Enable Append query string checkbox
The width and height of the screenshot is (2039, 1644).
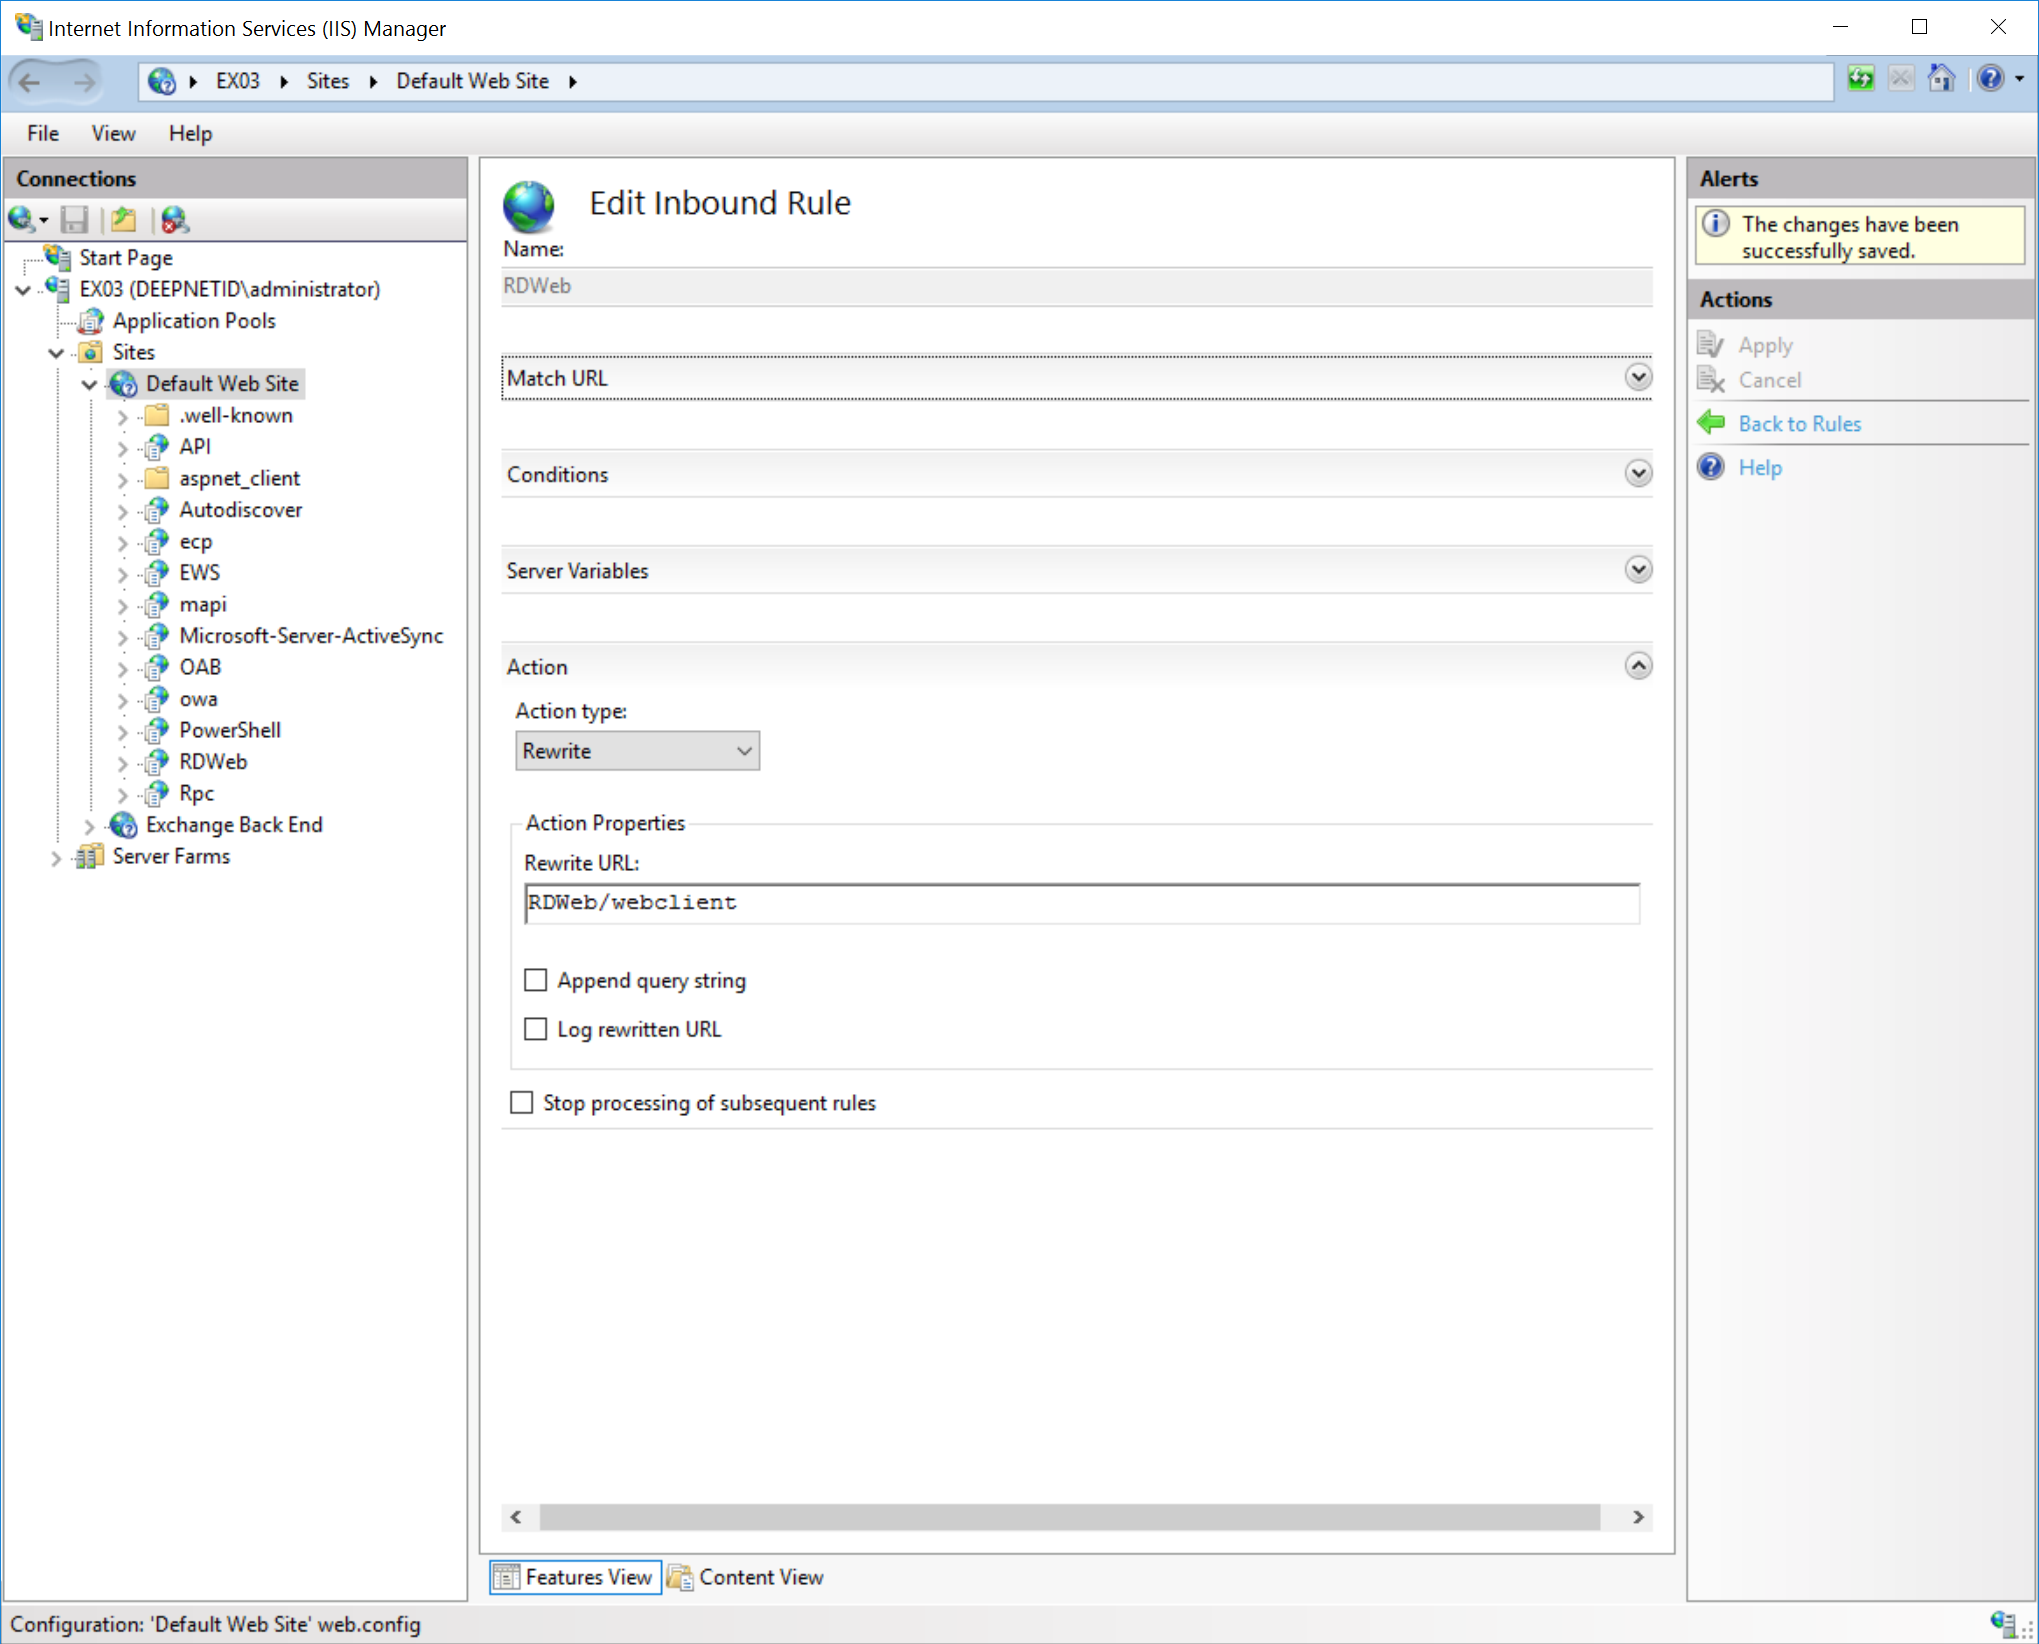pos(536,980)
